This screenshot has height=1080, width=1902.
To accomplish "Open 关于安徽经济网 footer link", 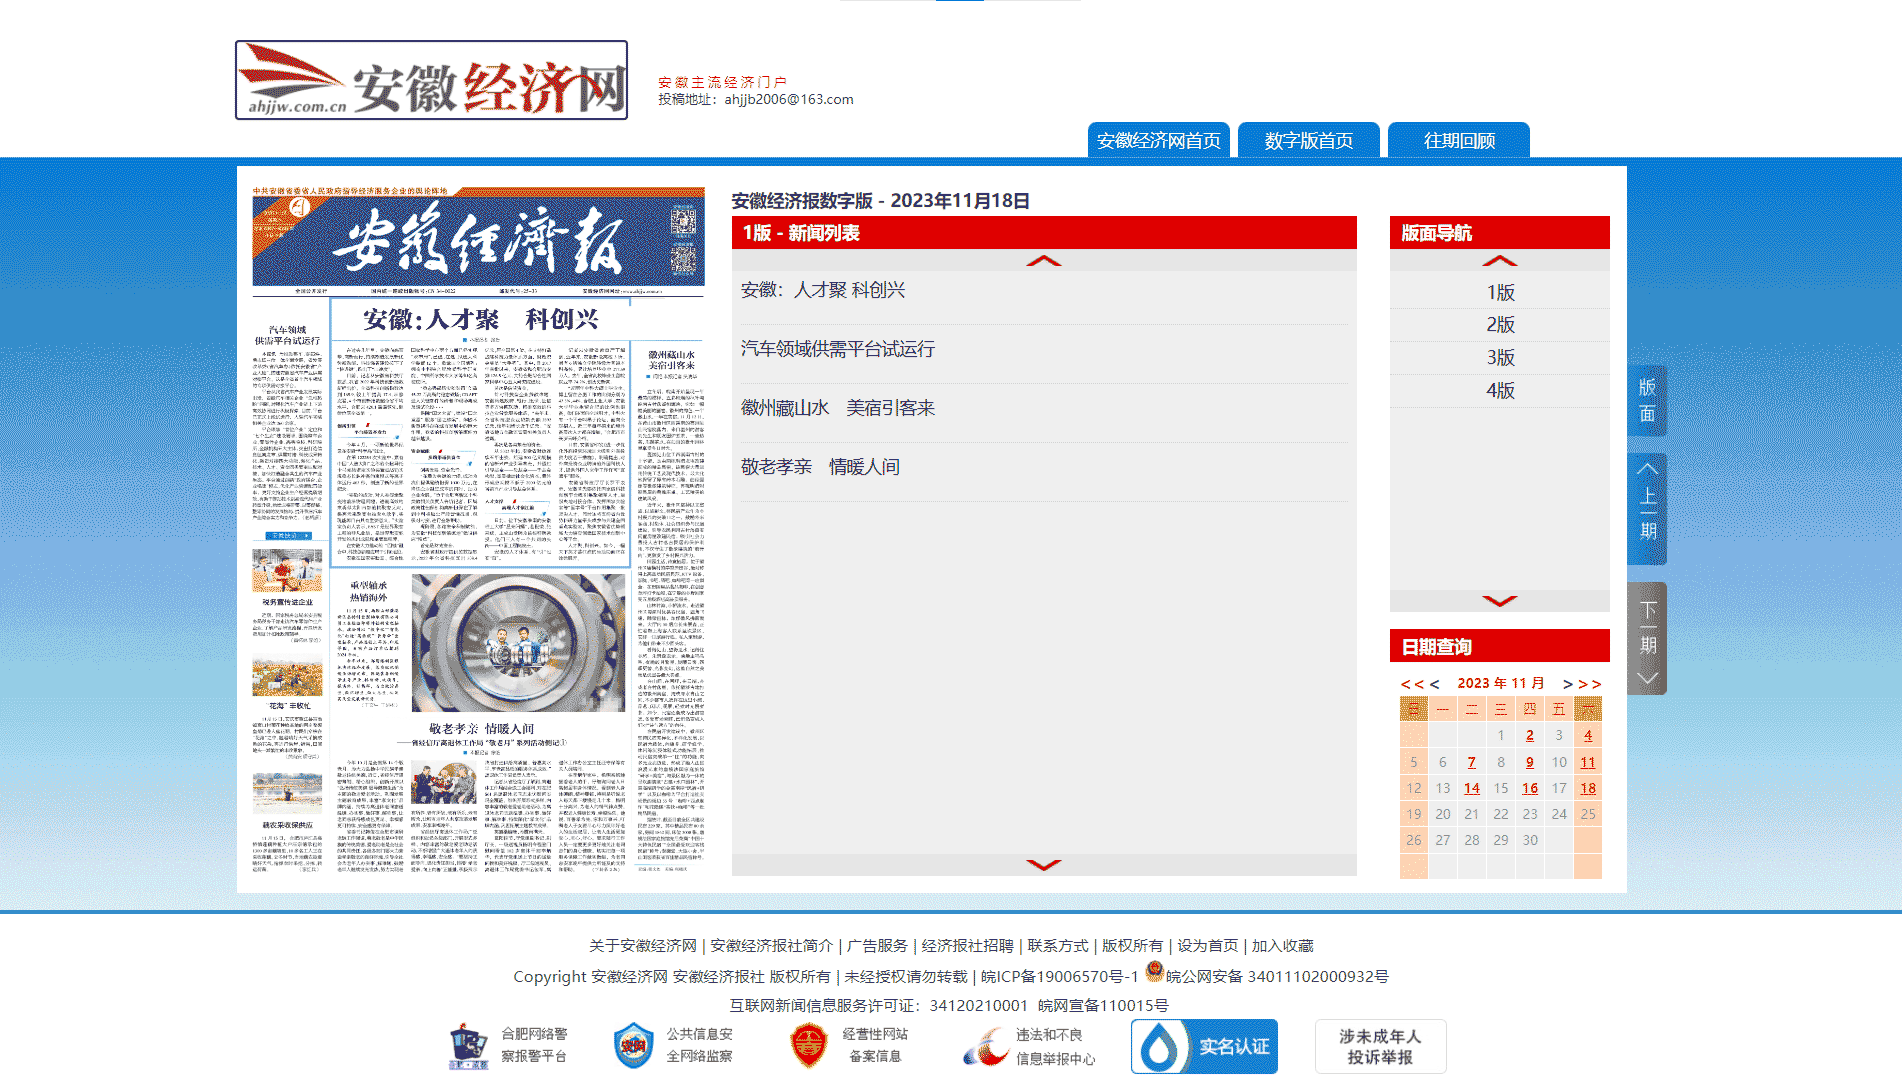I will click(643, 946).
